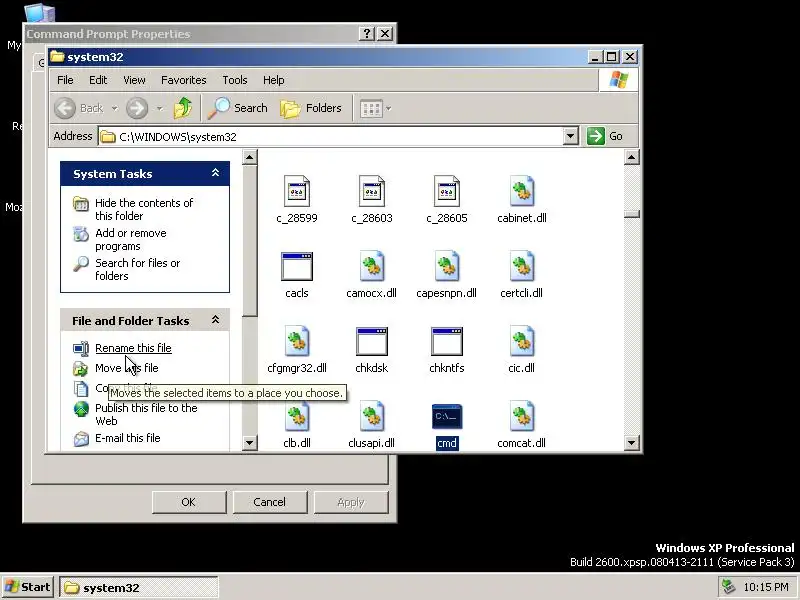Collapse File and Folder Tasks panel

pos(215,320)
